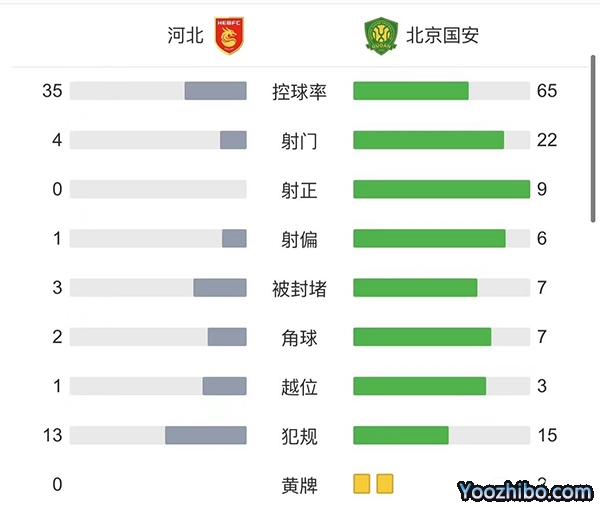Click the 越位 offside label
This screenshot has width=600, height=507.
tap(299, 386)
